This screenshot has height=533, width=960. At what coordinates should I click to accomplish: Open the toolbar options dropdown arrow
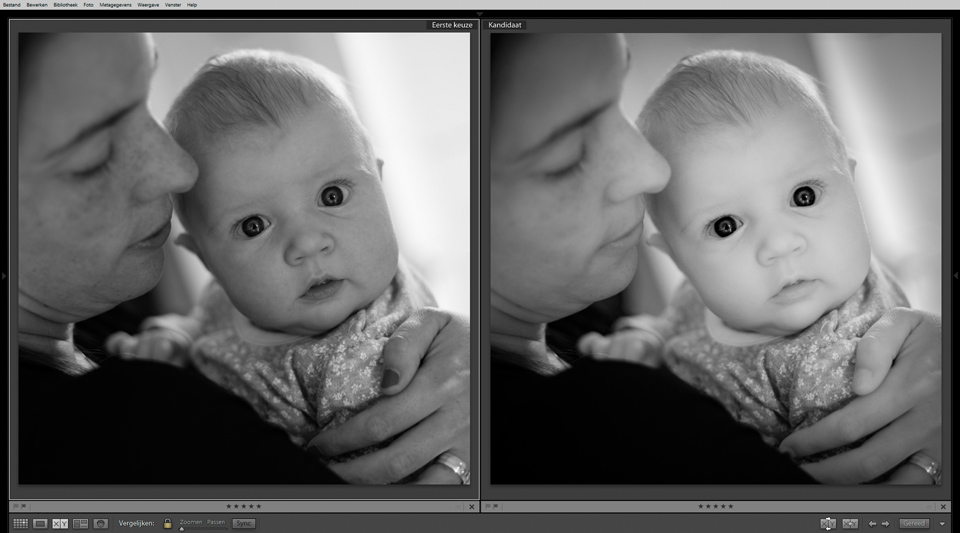[942, 524]
